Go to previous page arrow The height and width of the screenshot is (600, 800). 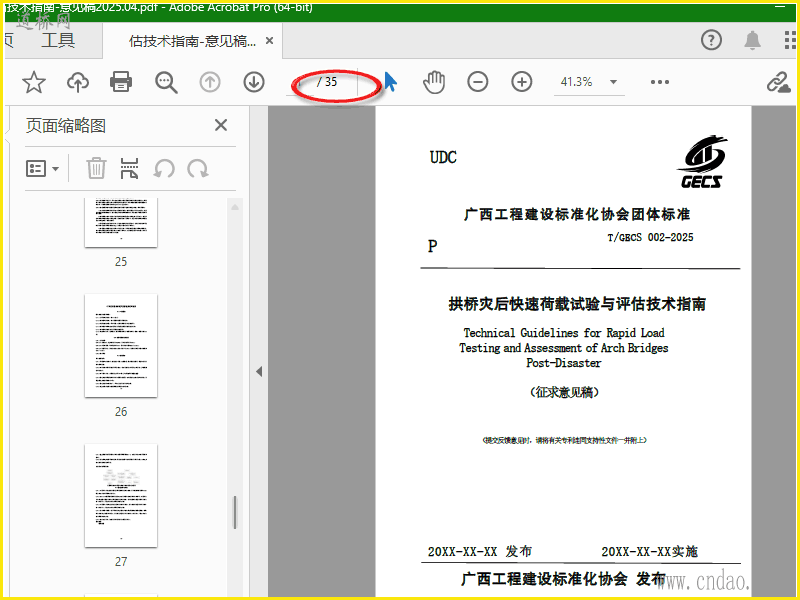(x=210, y=82)
